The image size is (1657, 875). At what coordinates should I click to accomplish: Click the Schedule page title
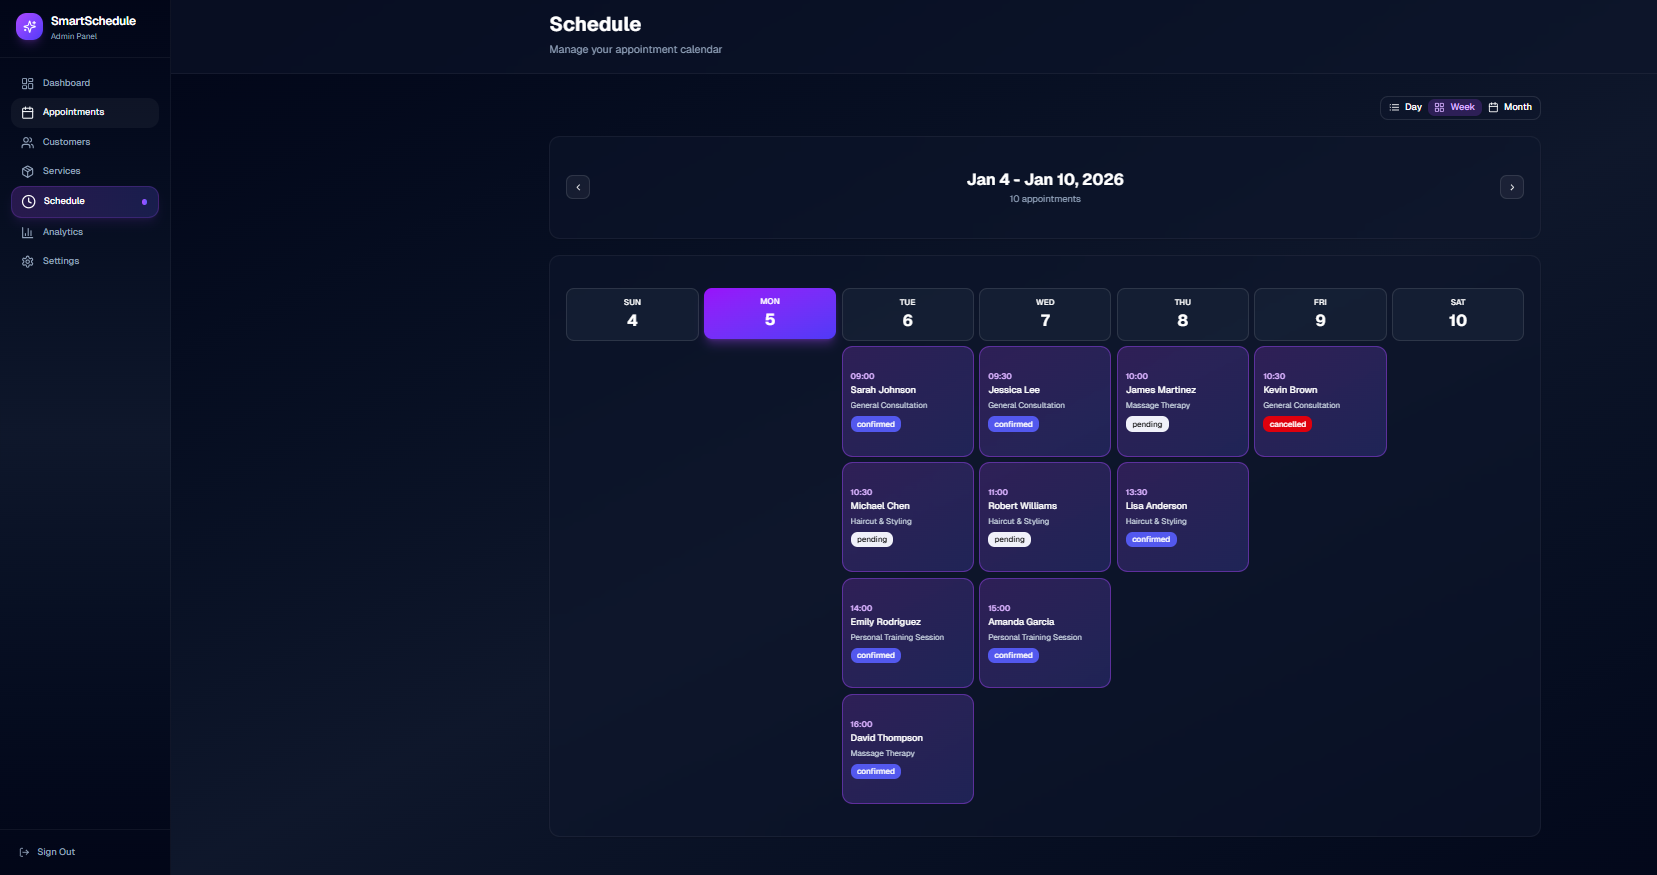point(595,24)
